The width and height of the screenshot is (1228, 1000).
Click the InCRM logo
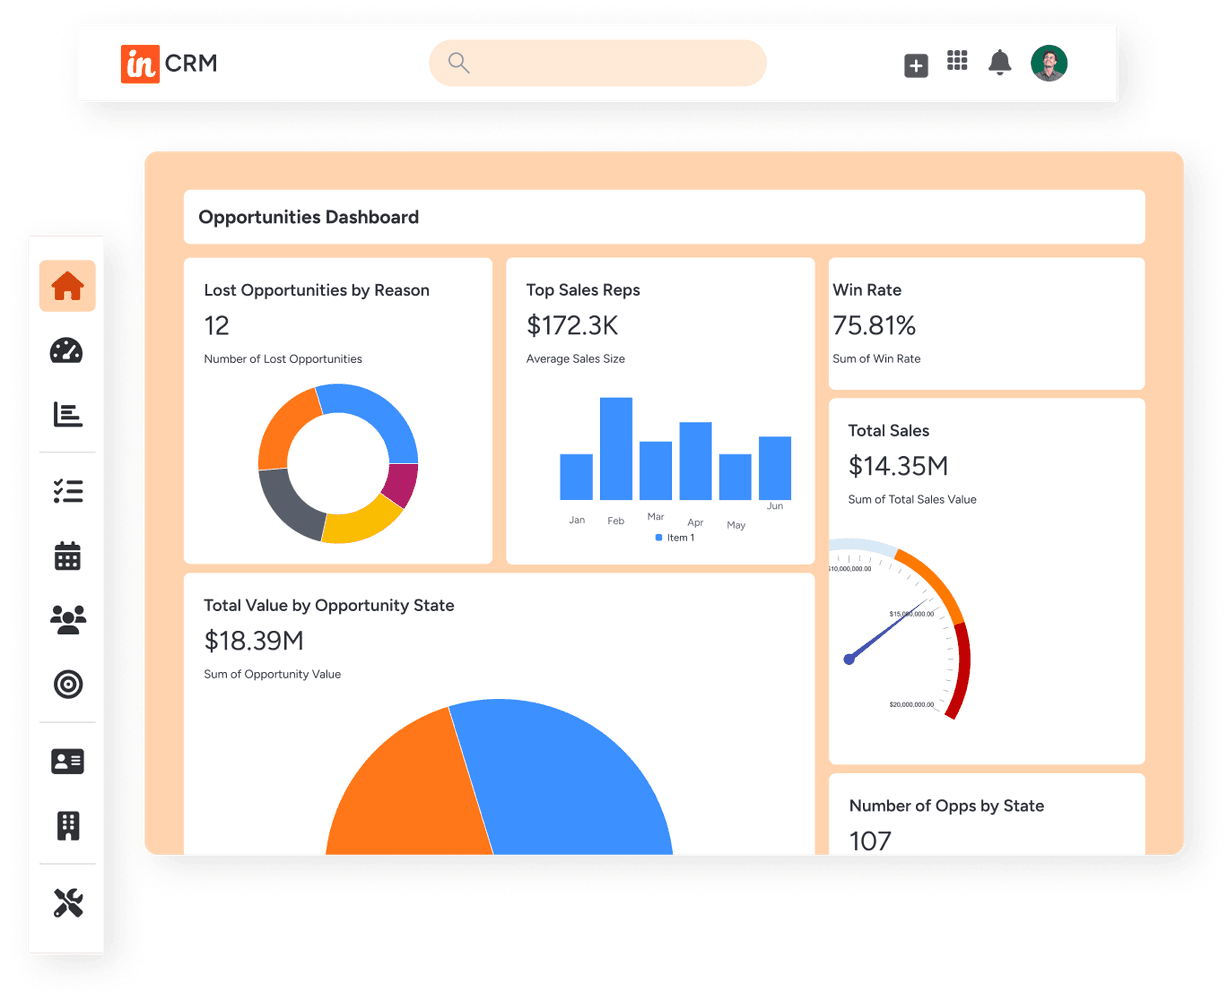coord(168,63)
